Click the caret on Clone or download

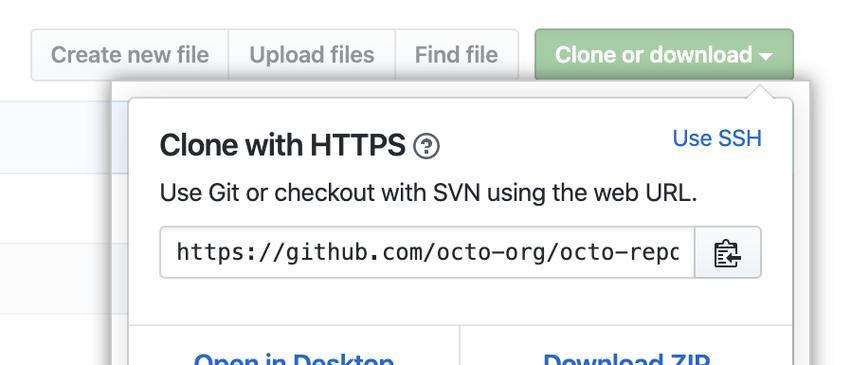766,56
